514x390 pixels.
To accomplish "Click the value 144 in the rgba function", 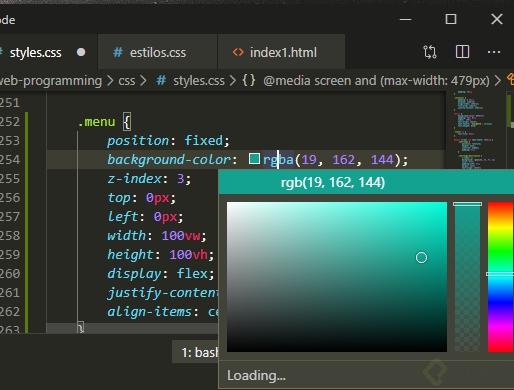I will pyautogui.click(x=382, y=159).
